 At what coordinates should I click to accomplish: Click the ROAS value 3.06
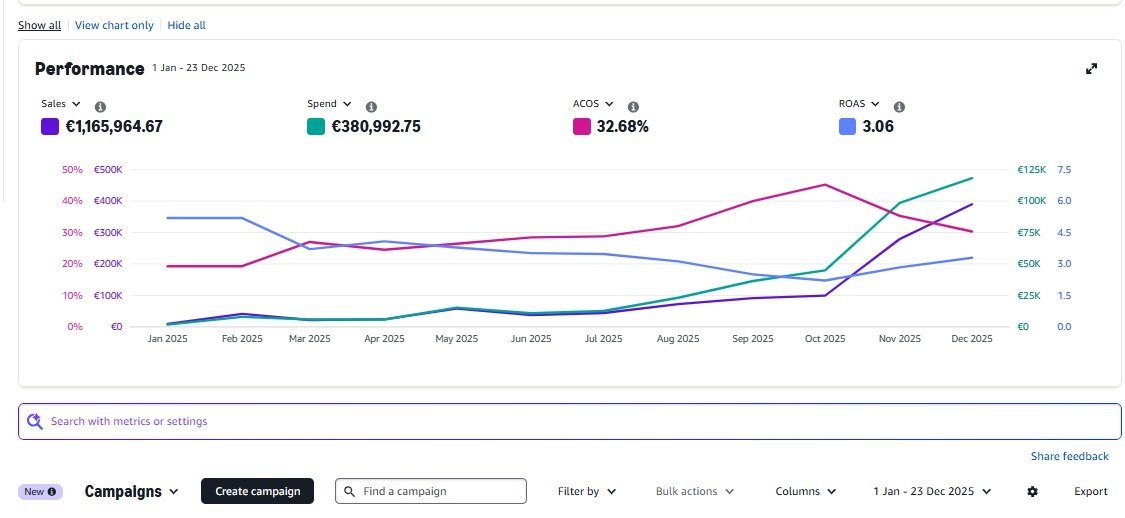click(x=878, y=127)
